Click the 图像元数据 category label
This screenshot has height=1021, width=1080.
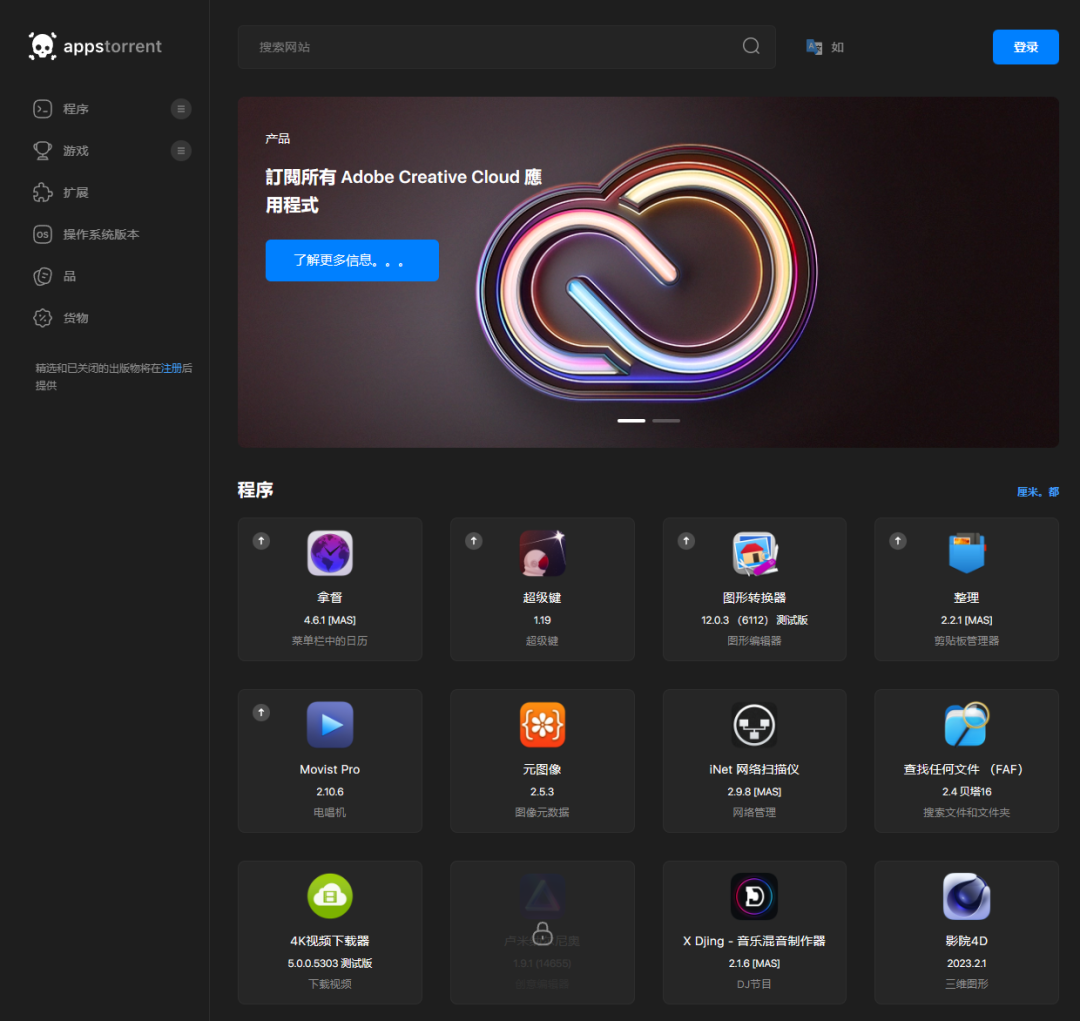click(x=542, y=812)
